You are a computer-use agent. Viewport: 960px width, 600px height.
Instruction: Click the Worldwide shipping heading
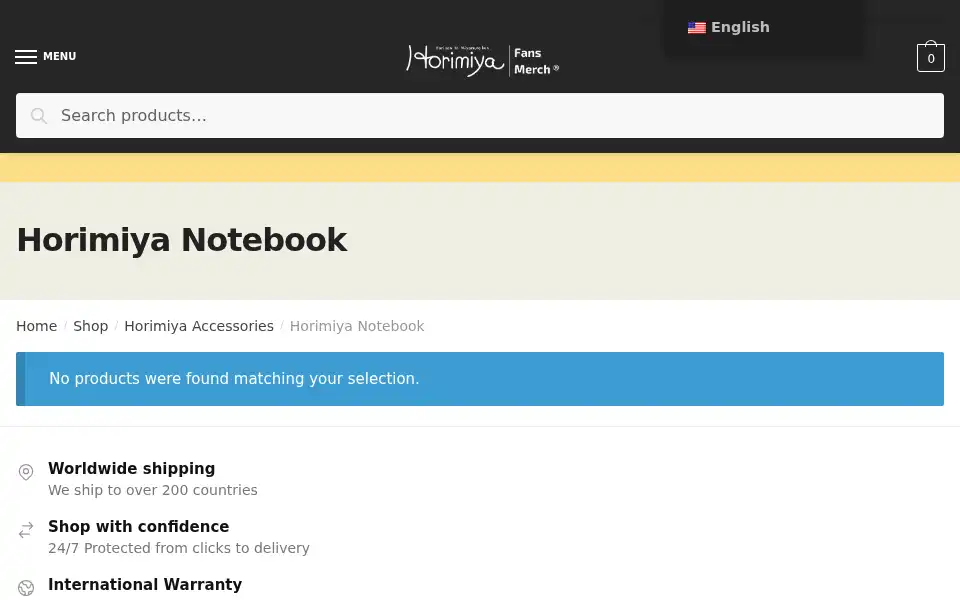132,469
